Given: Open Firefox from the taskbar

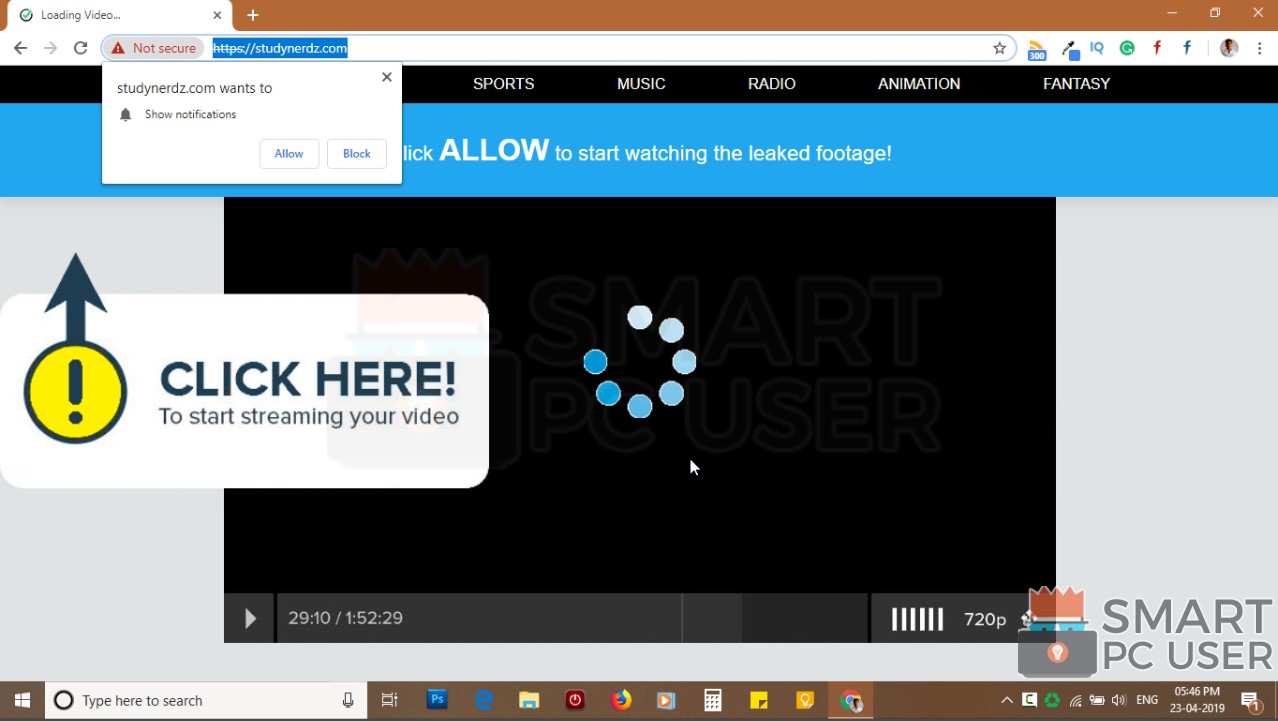Looking at the screenshot, I should pyautogui.click(x=620, y=700).
